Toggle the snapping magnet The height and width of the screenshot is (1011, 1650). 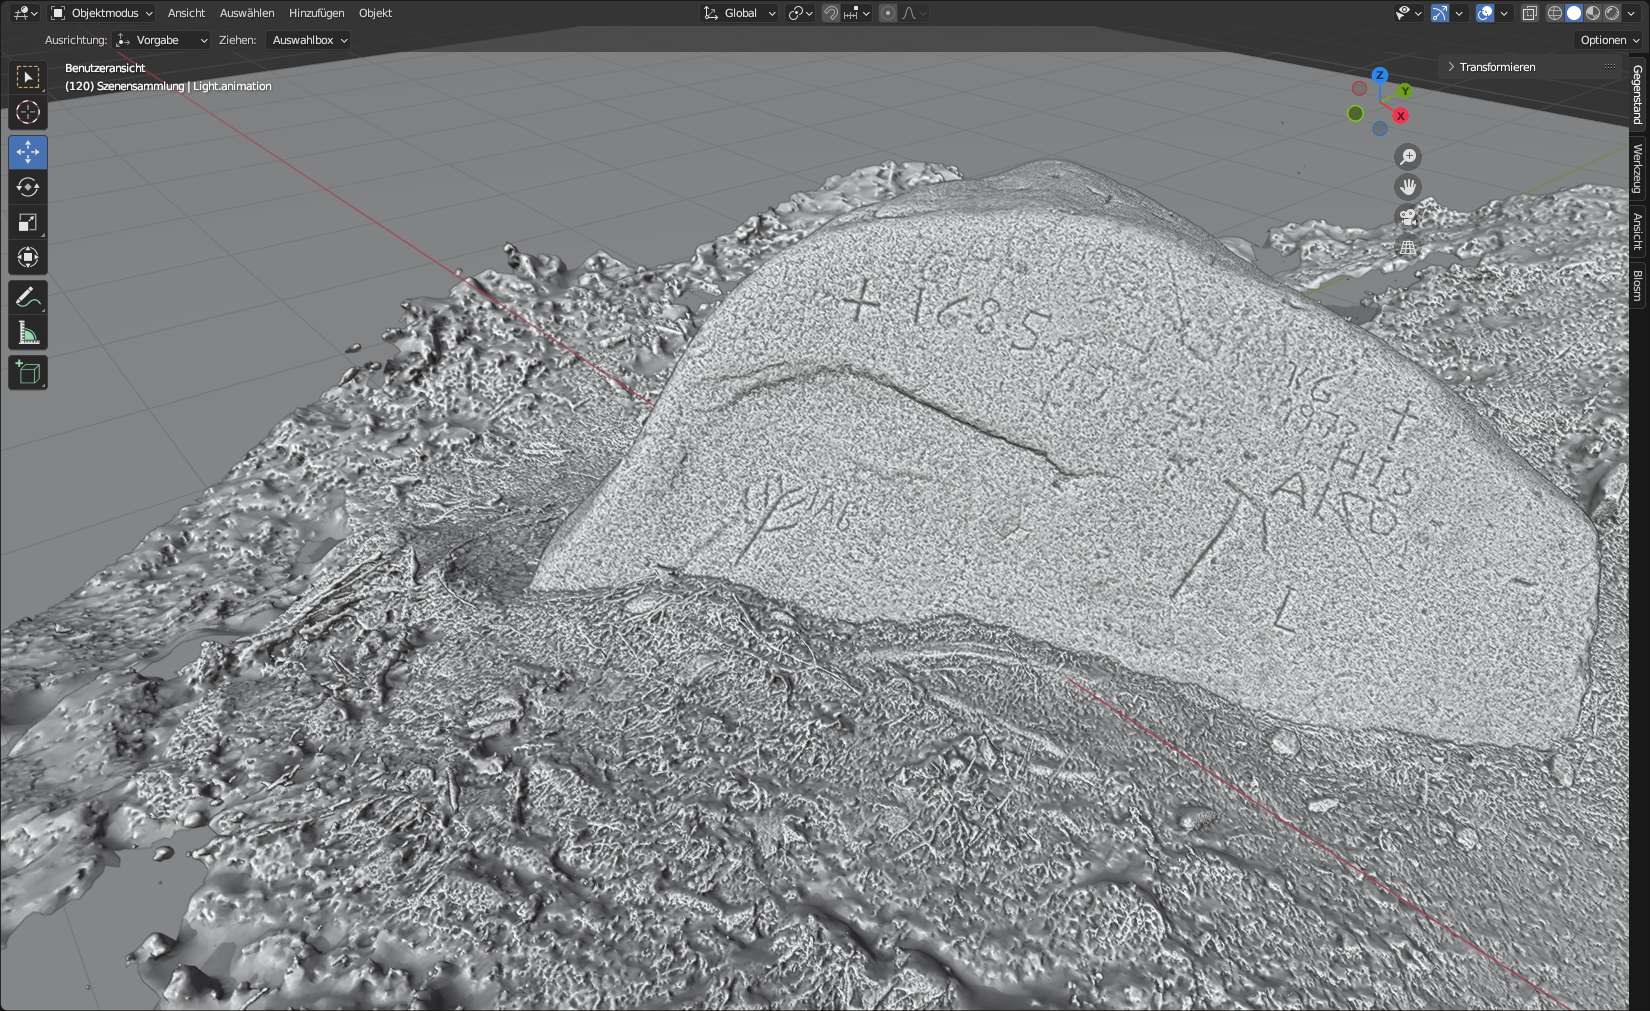[x=831, y=13]
